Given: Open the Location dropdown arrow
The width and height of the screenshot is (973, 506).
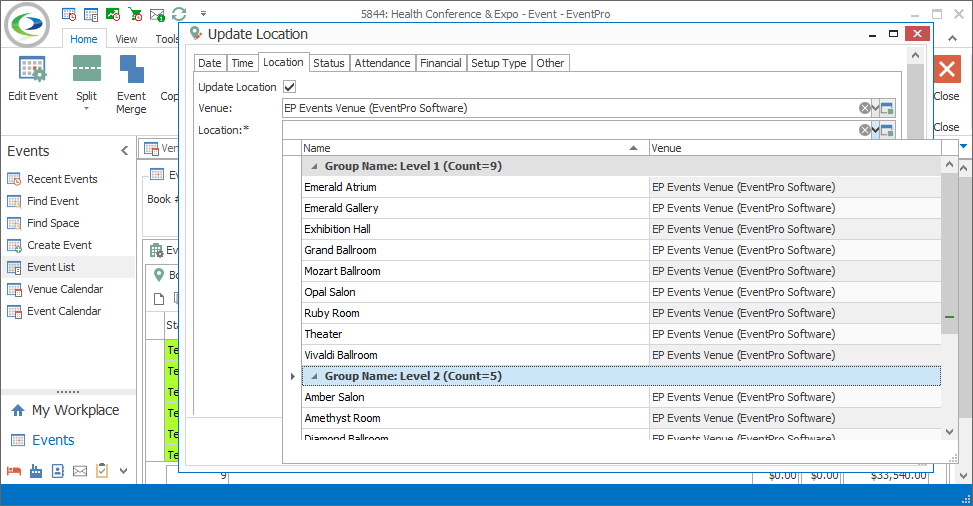Looking at the screenshot, I should click(876, 130).
